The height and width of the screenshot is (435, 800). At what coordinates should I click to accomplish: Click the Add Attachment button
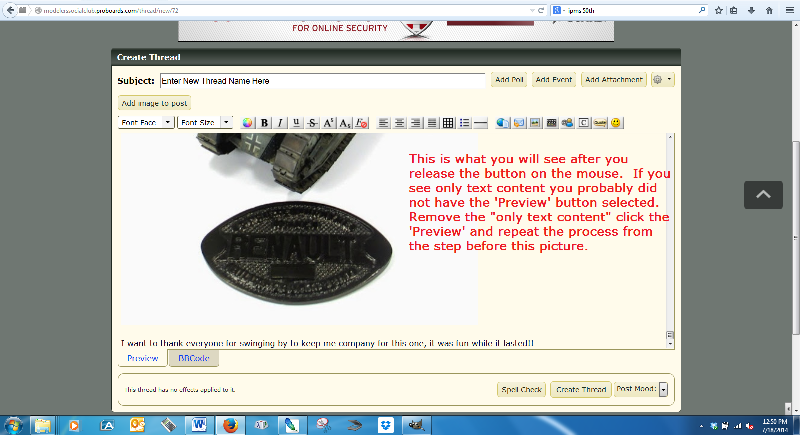point(614,80)
